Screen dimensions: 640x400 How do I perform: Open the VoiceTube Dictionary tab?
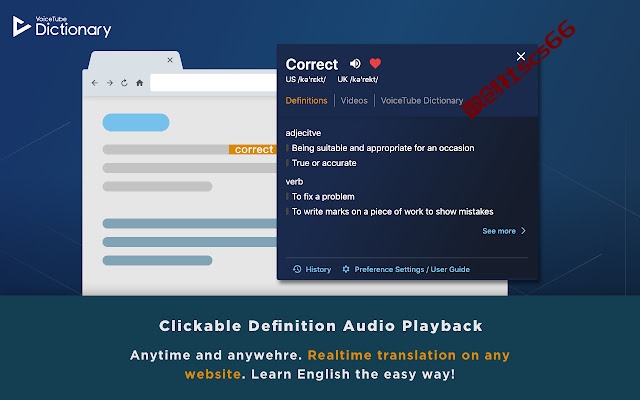422,100
